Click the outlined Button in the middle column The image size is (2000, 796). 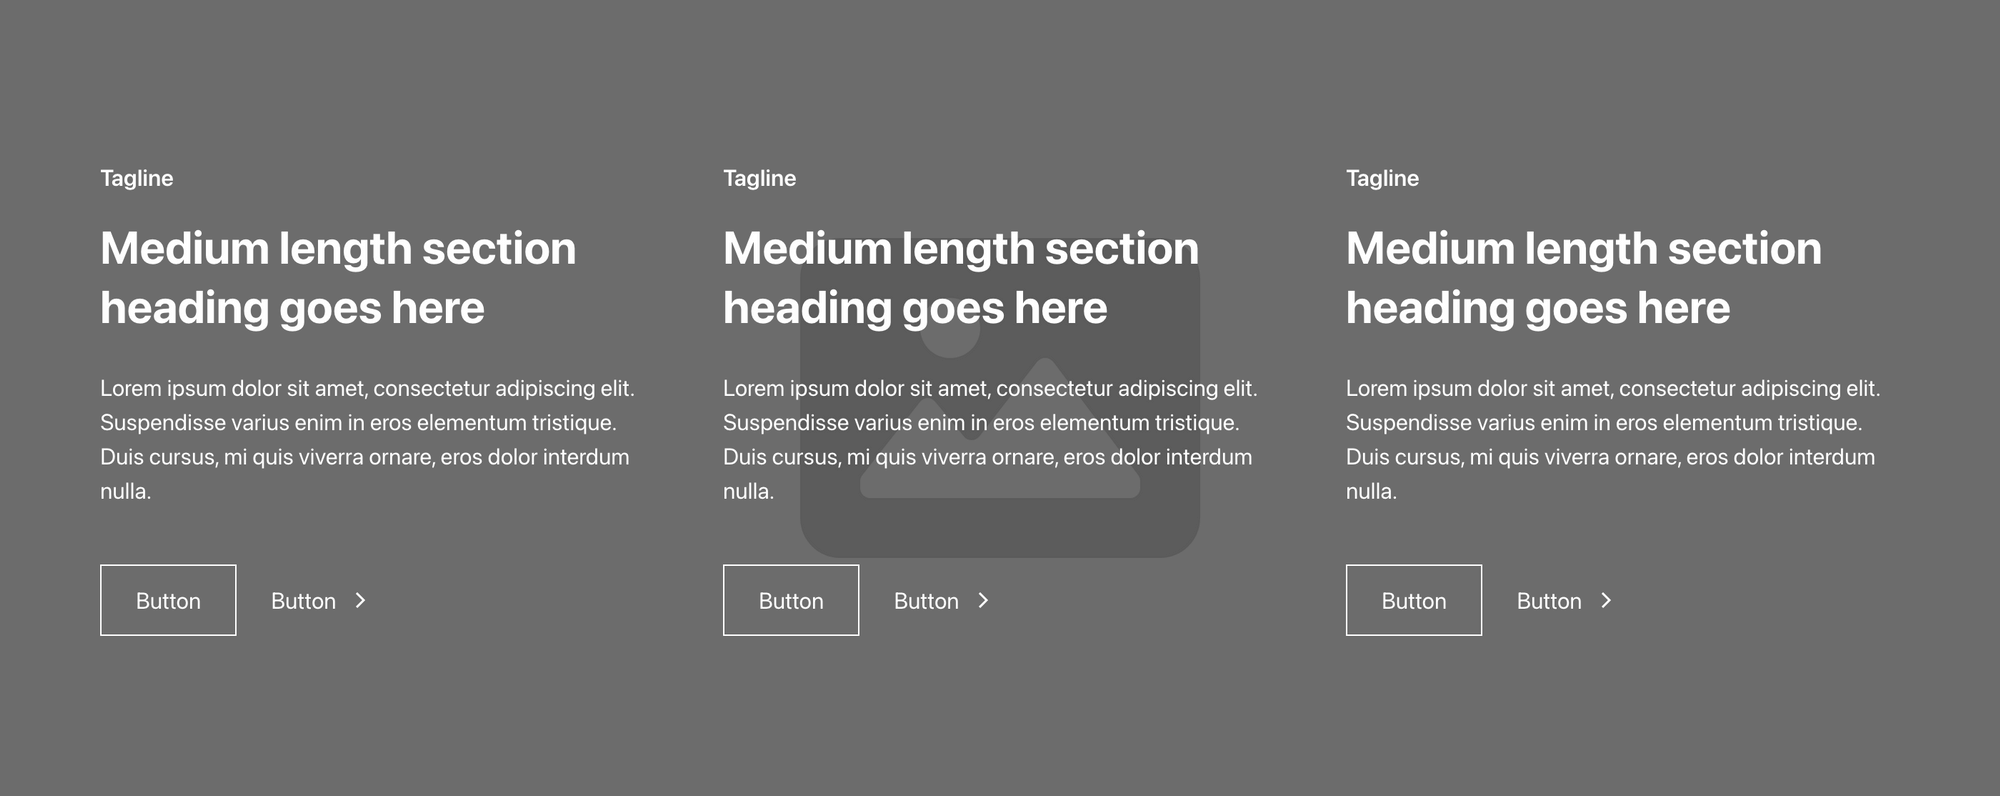point(791,600)
